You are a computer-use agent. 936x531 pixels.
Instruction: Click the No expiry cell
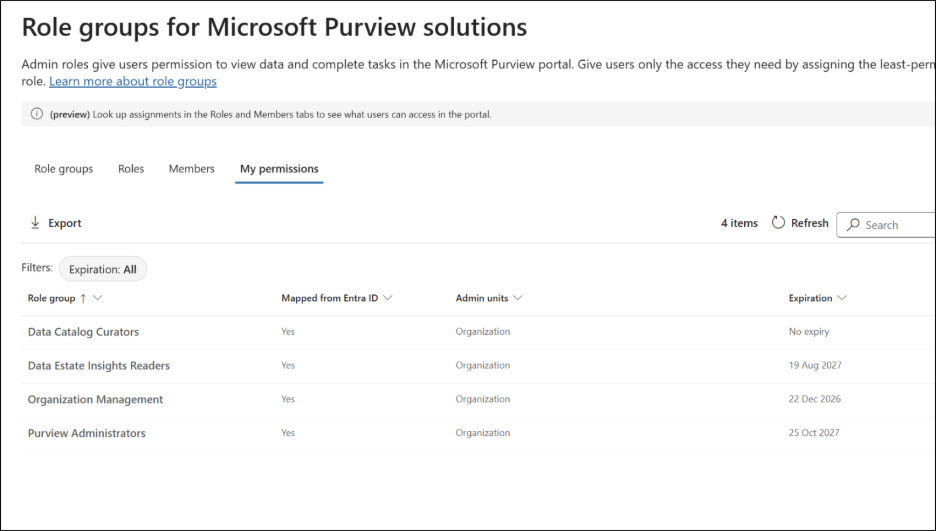(809, 331)
